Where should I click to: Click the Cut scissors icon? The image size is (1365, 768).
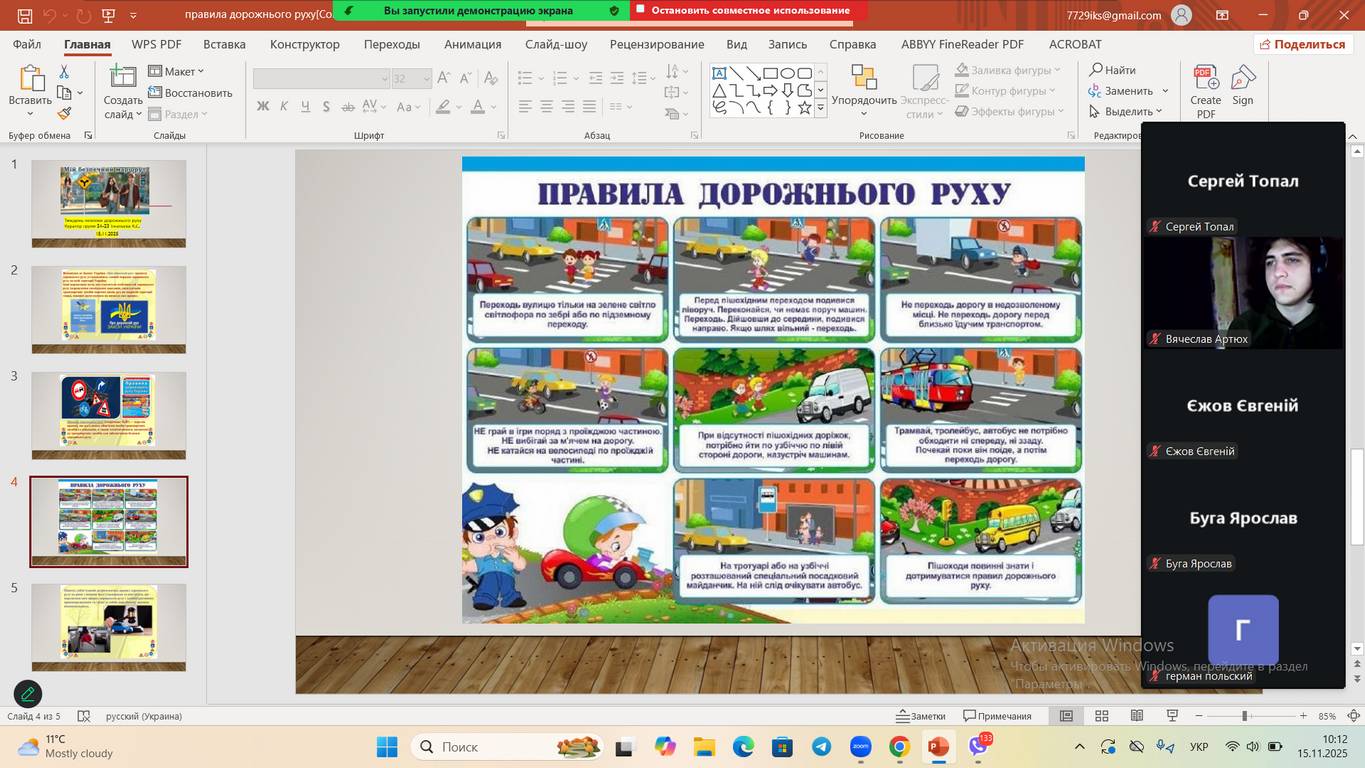tap(64, 72)
